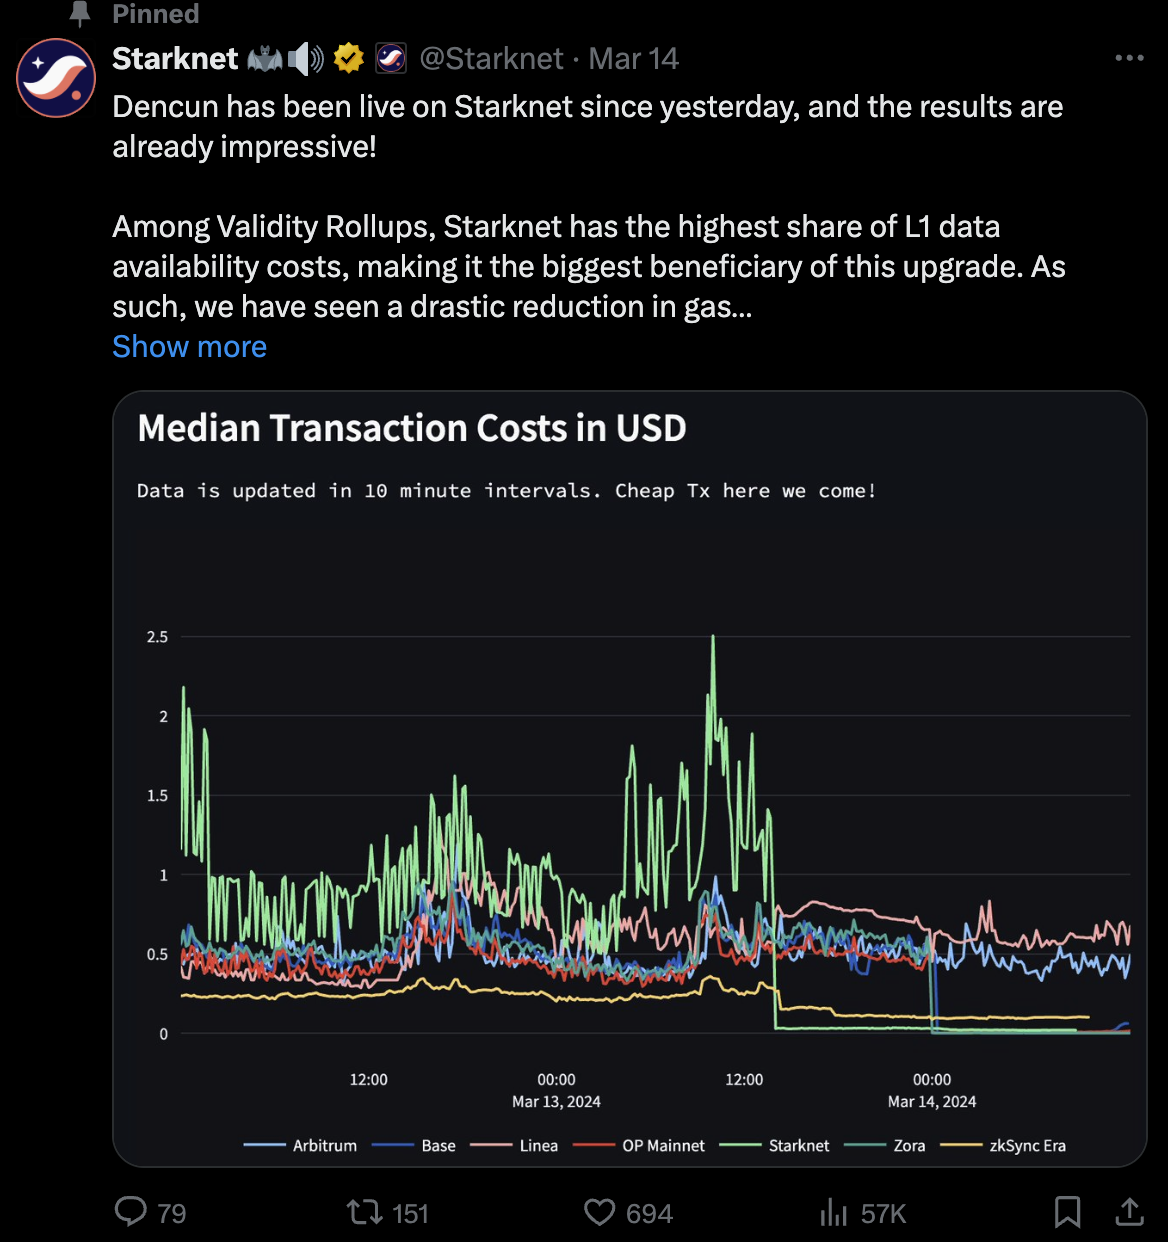Open the three-dot more options menu
1168x1242 pixels.
pos(1129,58)
